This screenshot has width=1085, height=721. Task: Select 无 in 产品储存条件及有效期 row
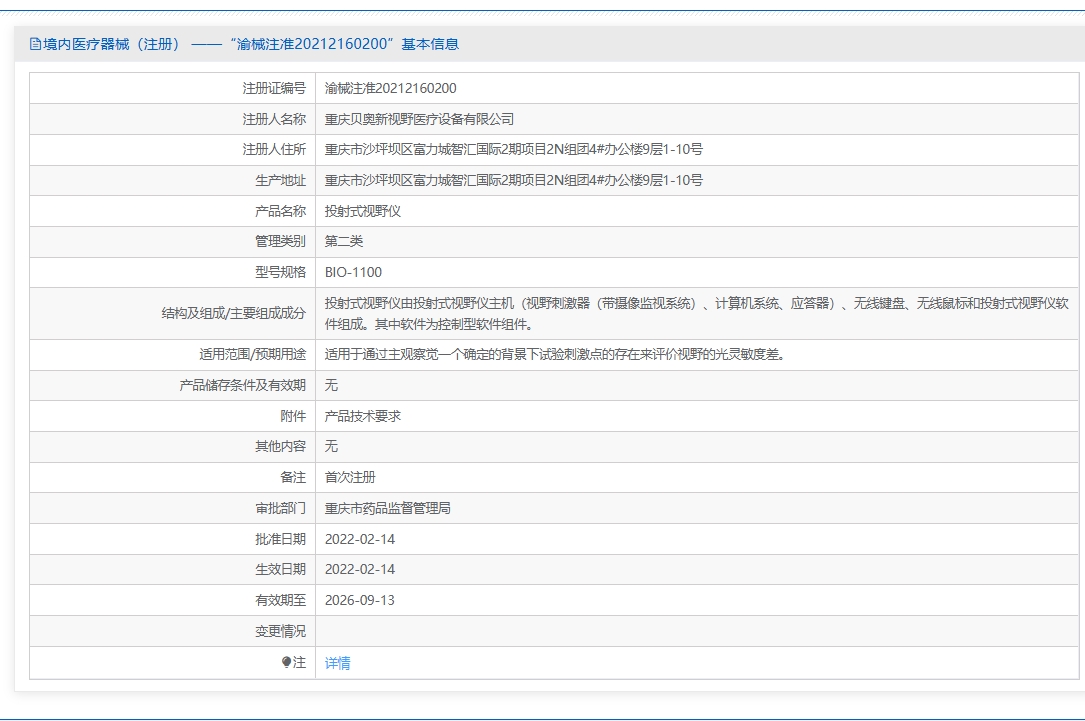pos(331,385)
